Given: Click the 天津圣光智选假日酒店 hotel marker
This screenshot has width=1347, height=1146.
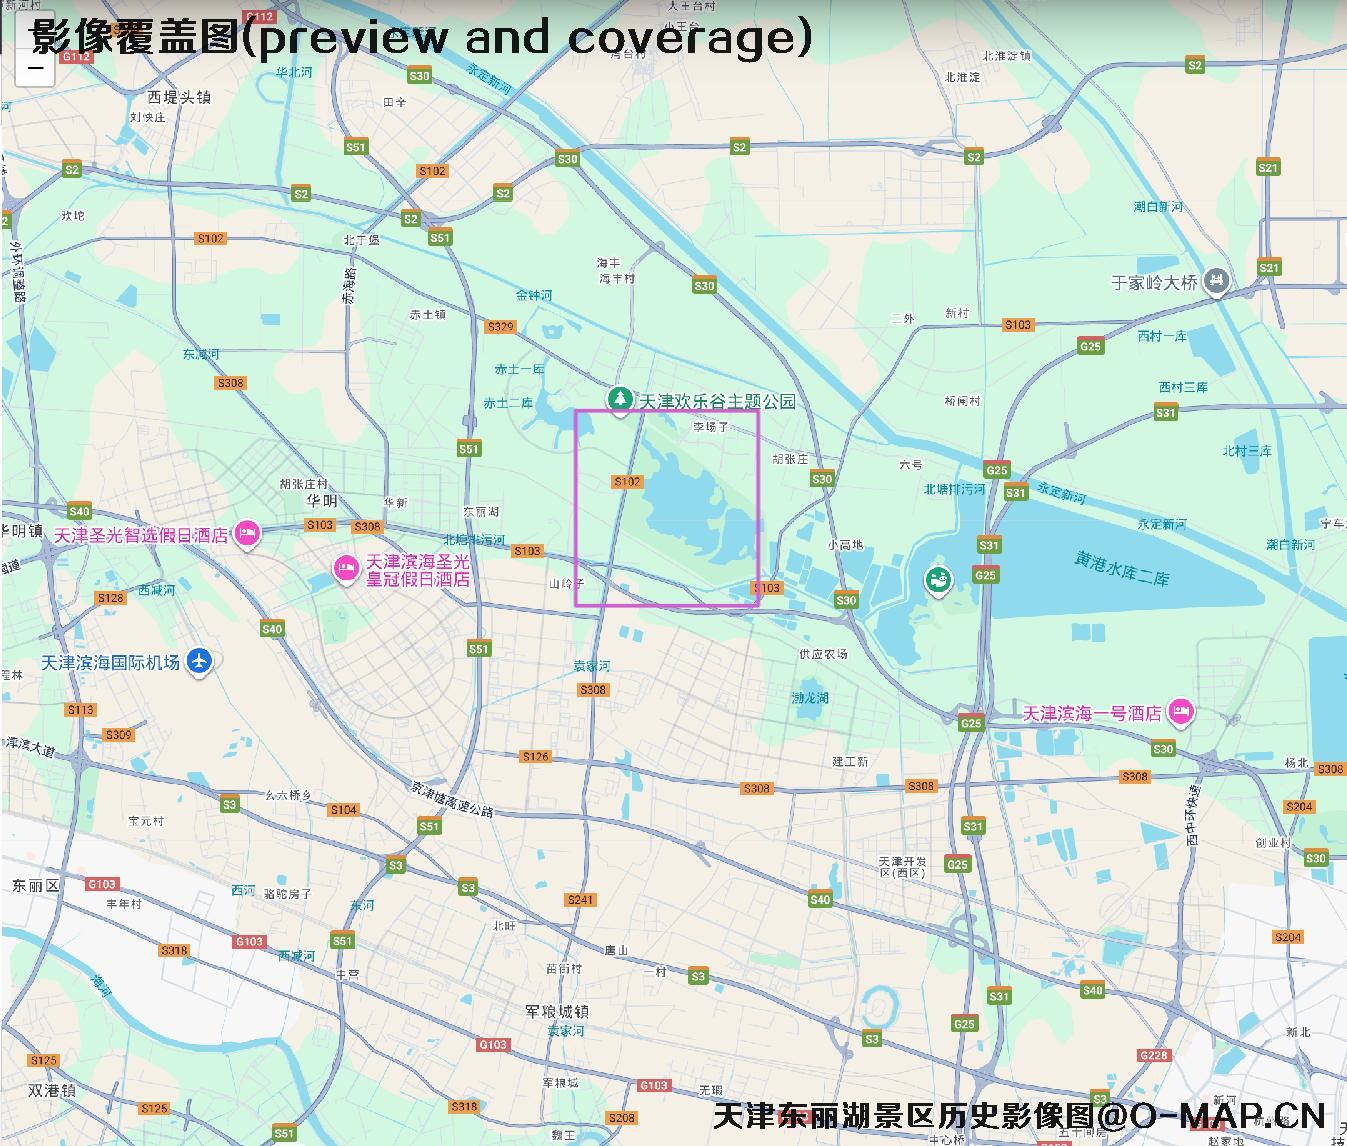Looking at the screenshot, I should [246, 533].
